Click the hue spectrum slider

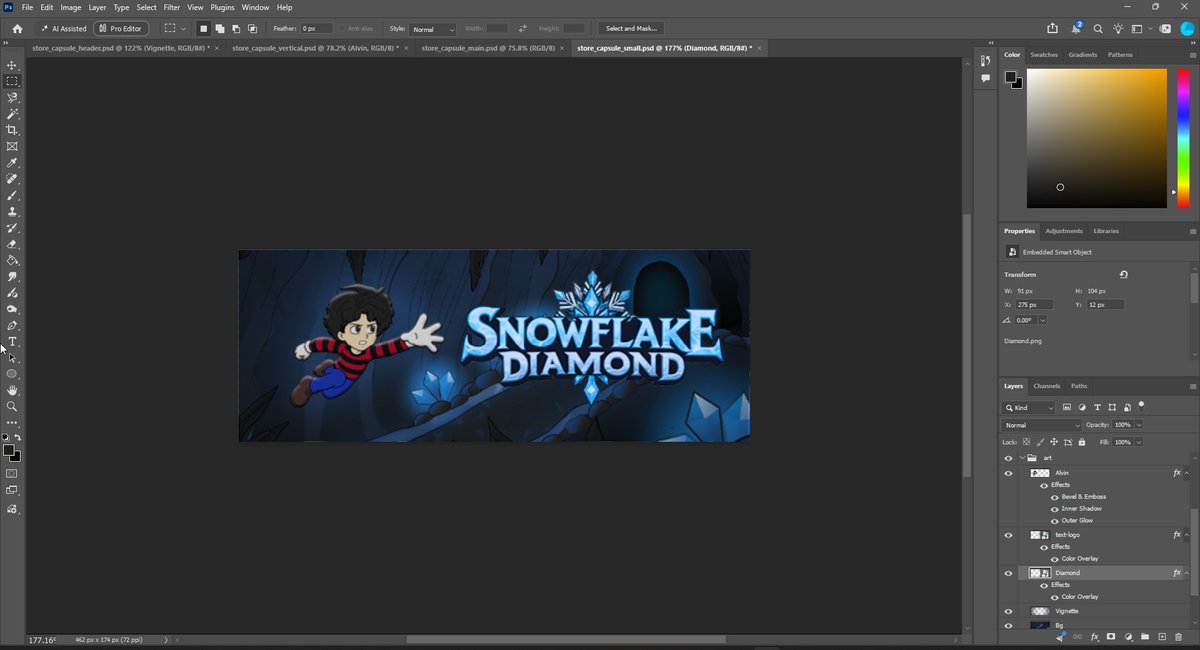1183,138
